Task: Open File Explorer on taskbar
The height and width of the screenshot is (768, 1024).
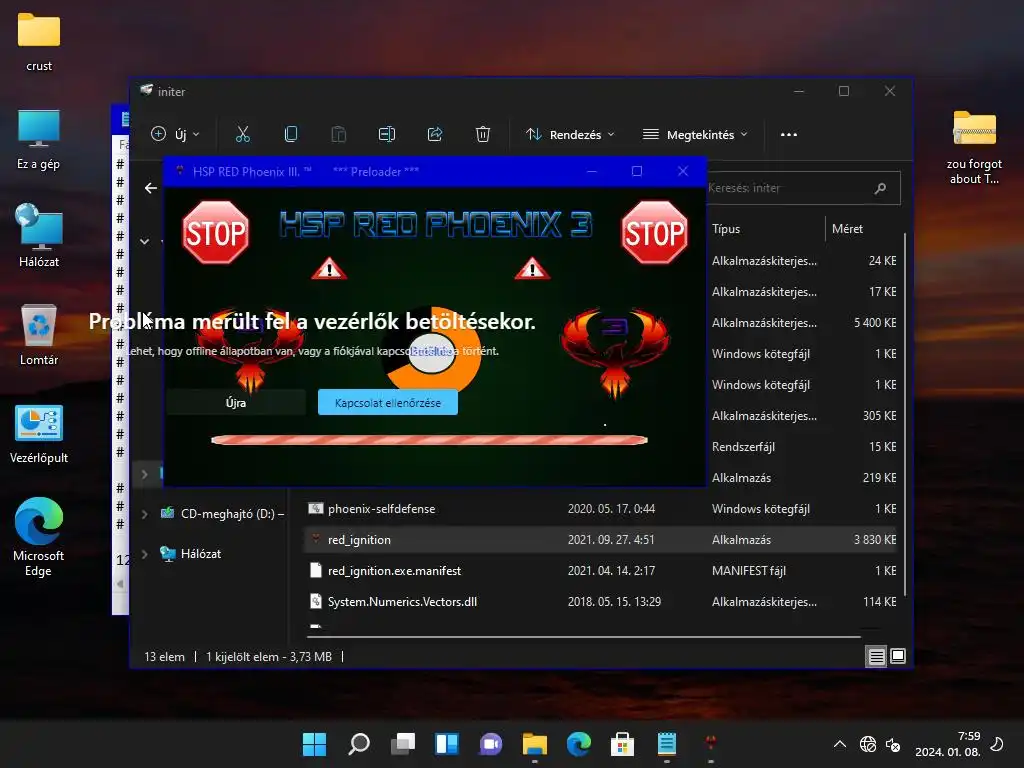Action: coord(535,744)
